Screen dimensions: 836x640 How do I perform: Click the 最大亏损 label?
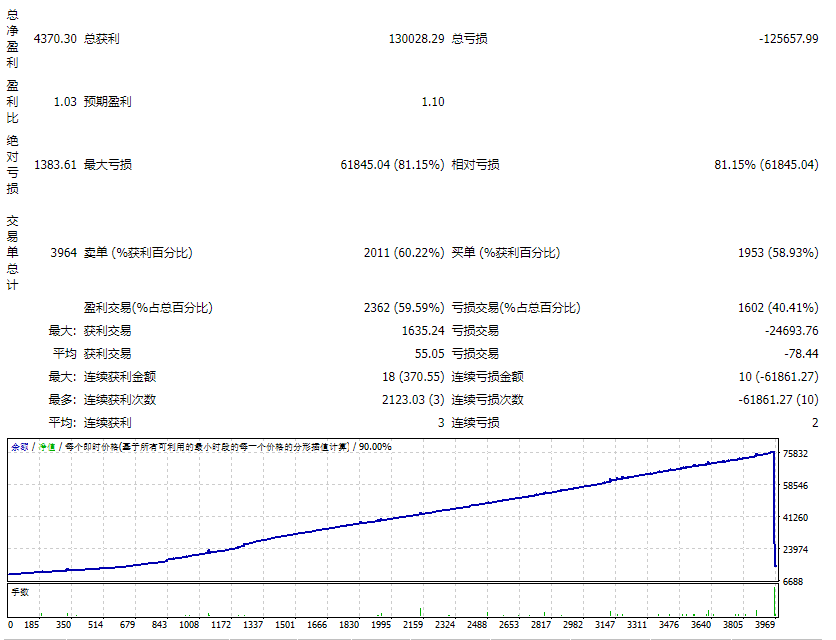pyautogui.click(x=108, y=165)
